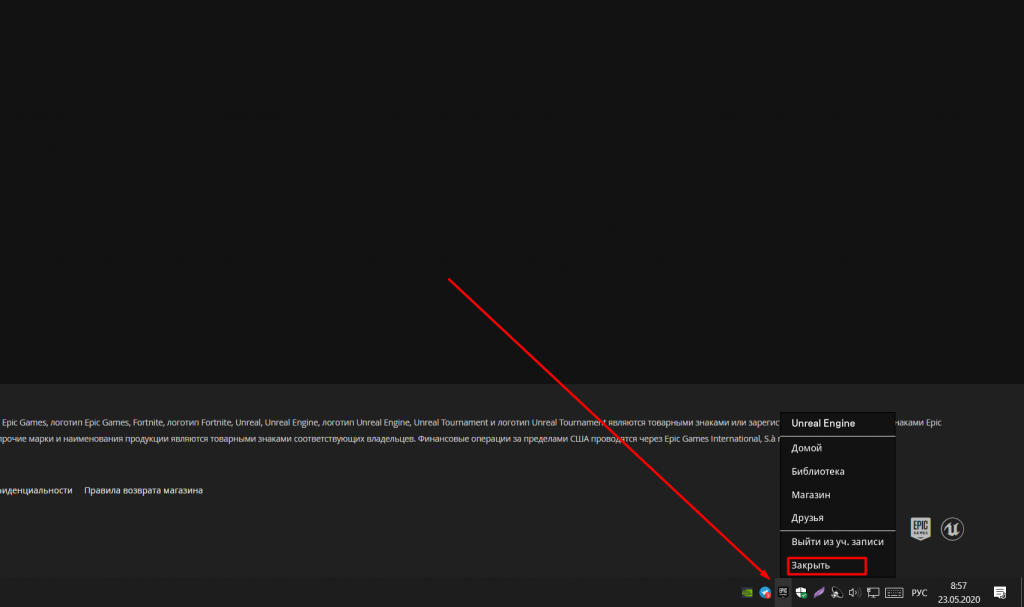Open NVIDIA tray icon
The image size is (1024, 607).
[x=747, y=592]
